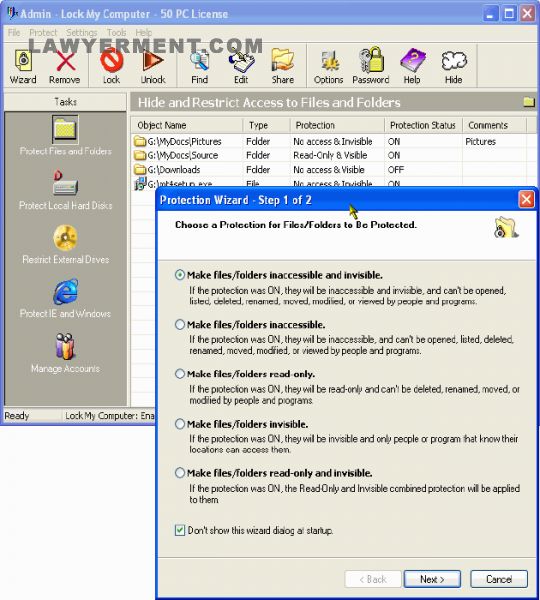Open the Settings menu

(82, 33)
